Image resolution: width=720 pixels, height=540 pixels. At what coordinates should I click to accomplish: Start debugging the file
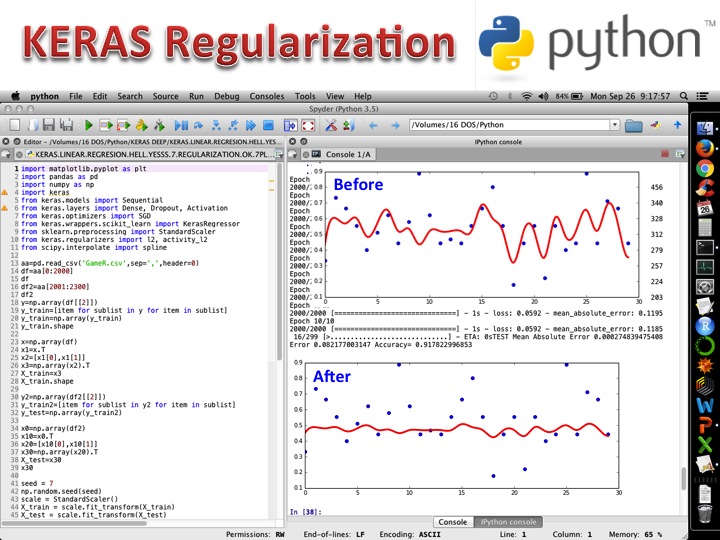(181, 125)
